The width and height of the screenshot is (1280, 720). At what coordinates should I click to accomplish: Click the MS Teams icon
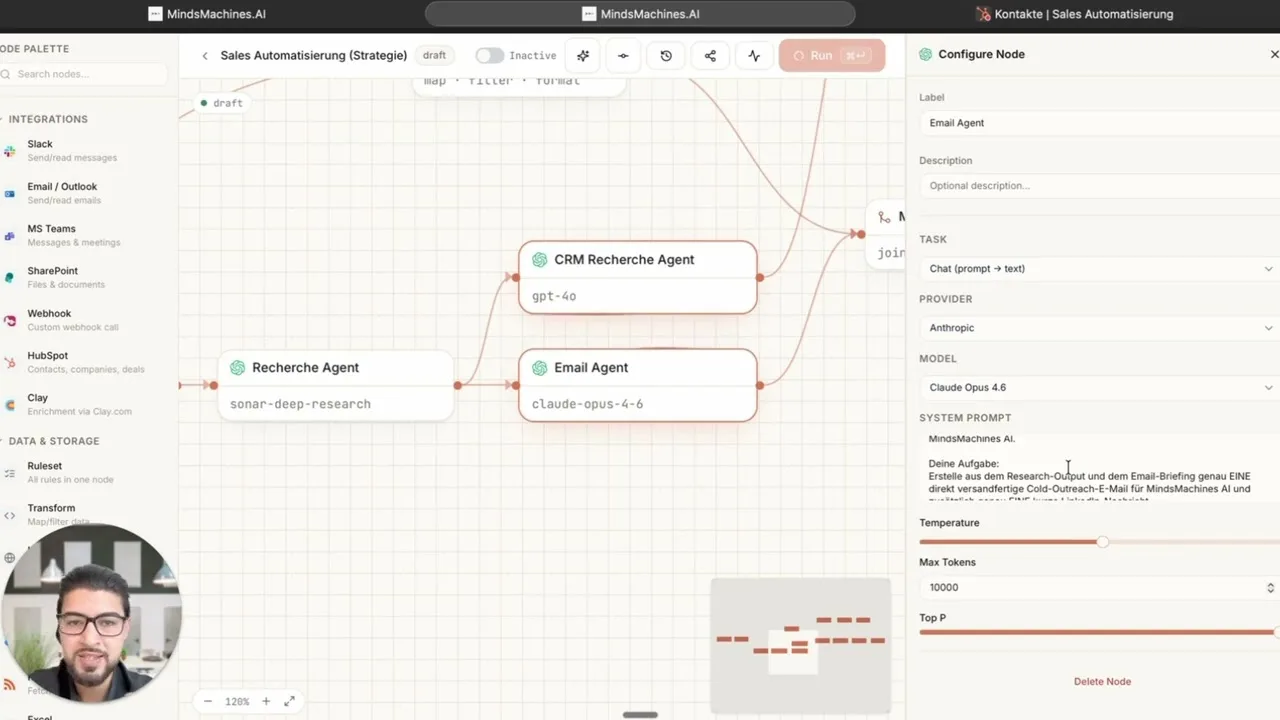click(x=10, y=235)
